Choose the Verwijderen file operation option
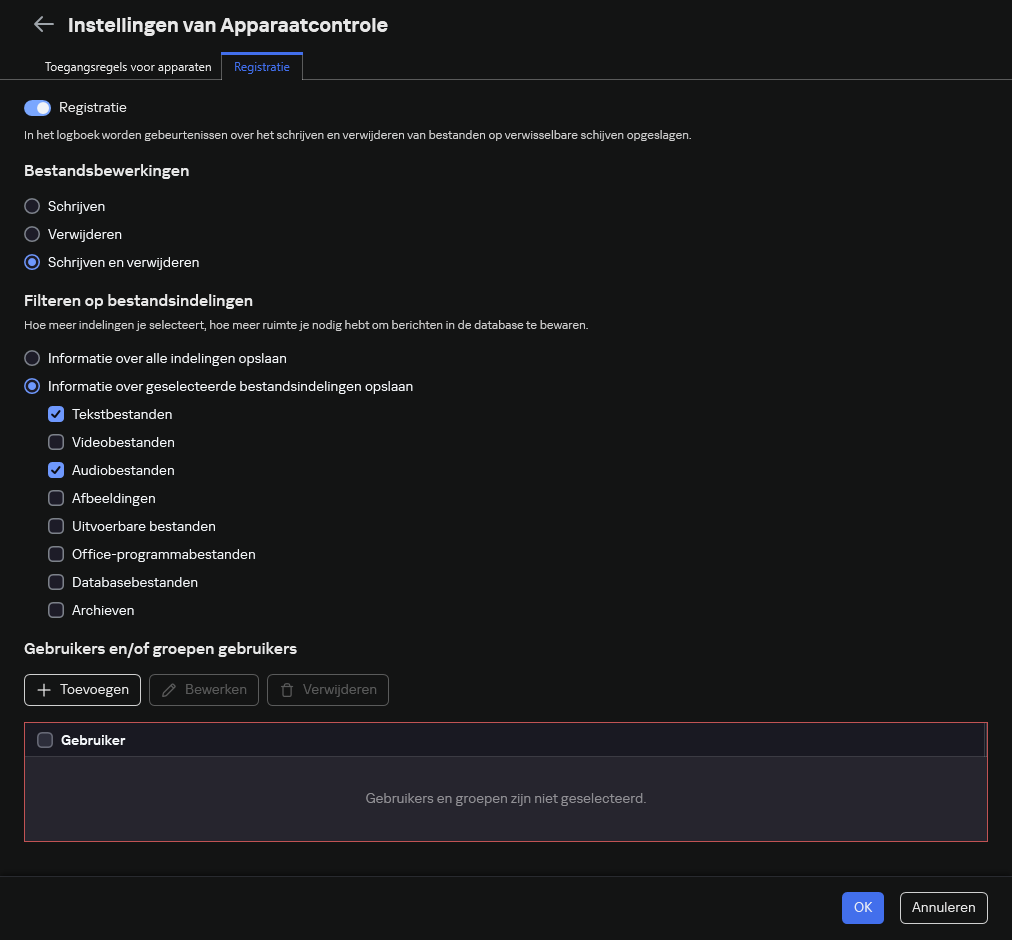1012x940 pixels. tap(32, 234)
